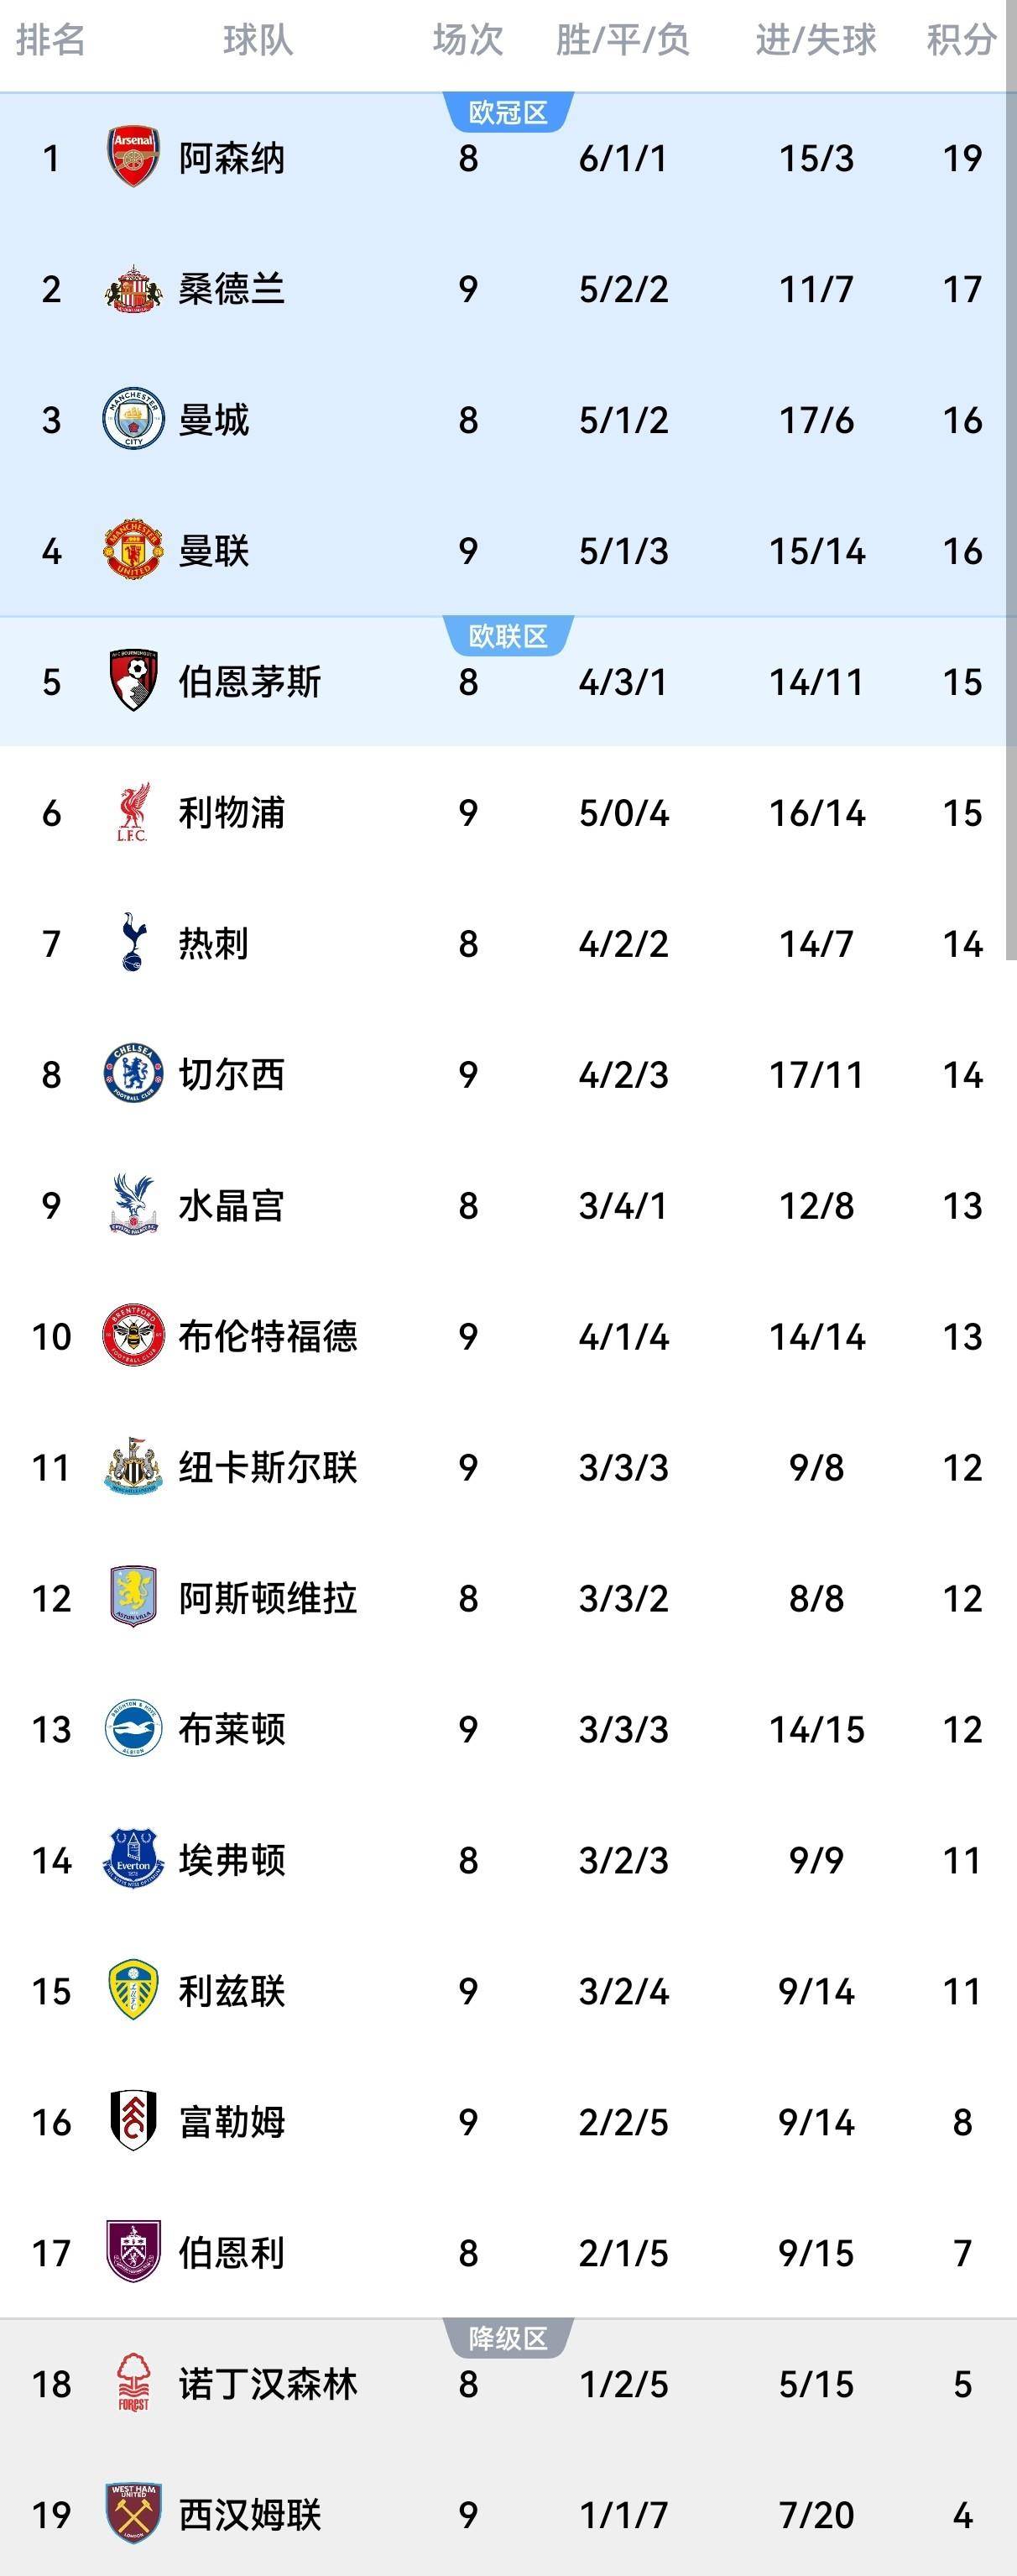Click the Liverpool L.F.C. logo
Screen dimensions: 1017x2576
click(x=133, y=812)
